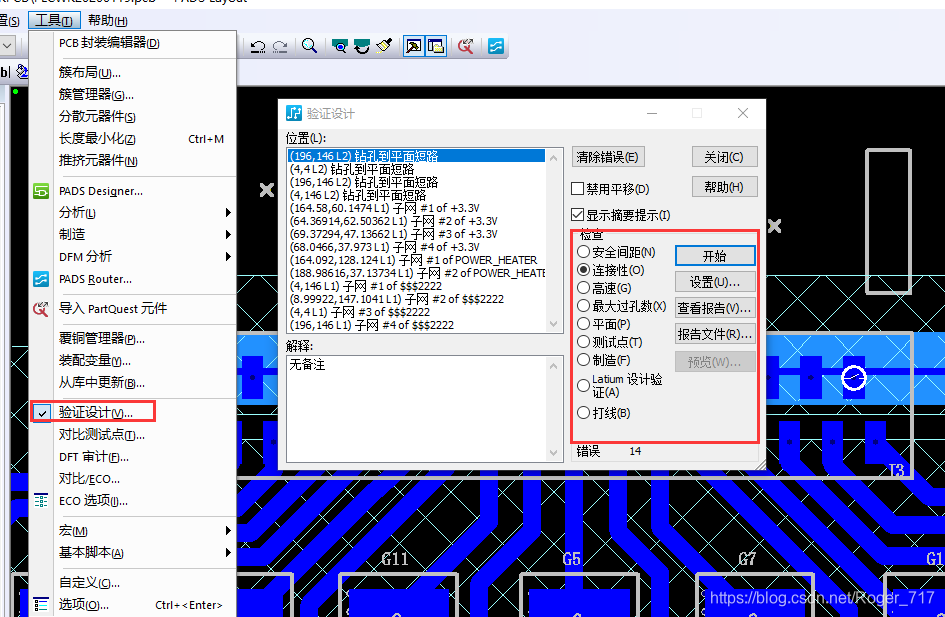Select the Zoom magnifier tool
945x617 pixels.
click(x=309, y=46)
